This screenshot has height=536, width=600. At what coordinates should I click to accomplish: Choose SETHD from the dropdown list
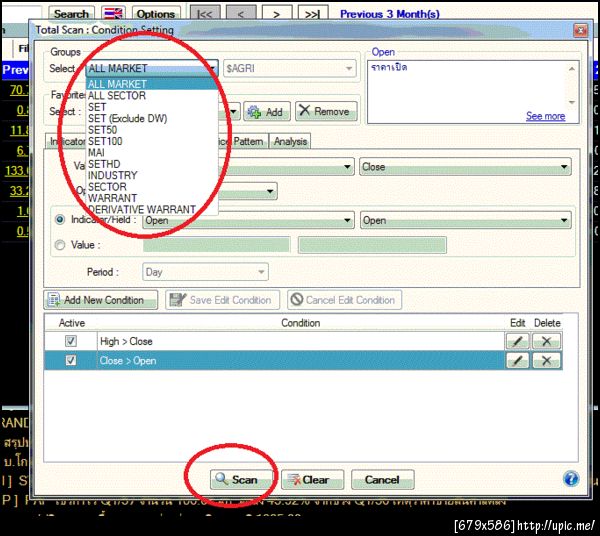tap(152, 164)
